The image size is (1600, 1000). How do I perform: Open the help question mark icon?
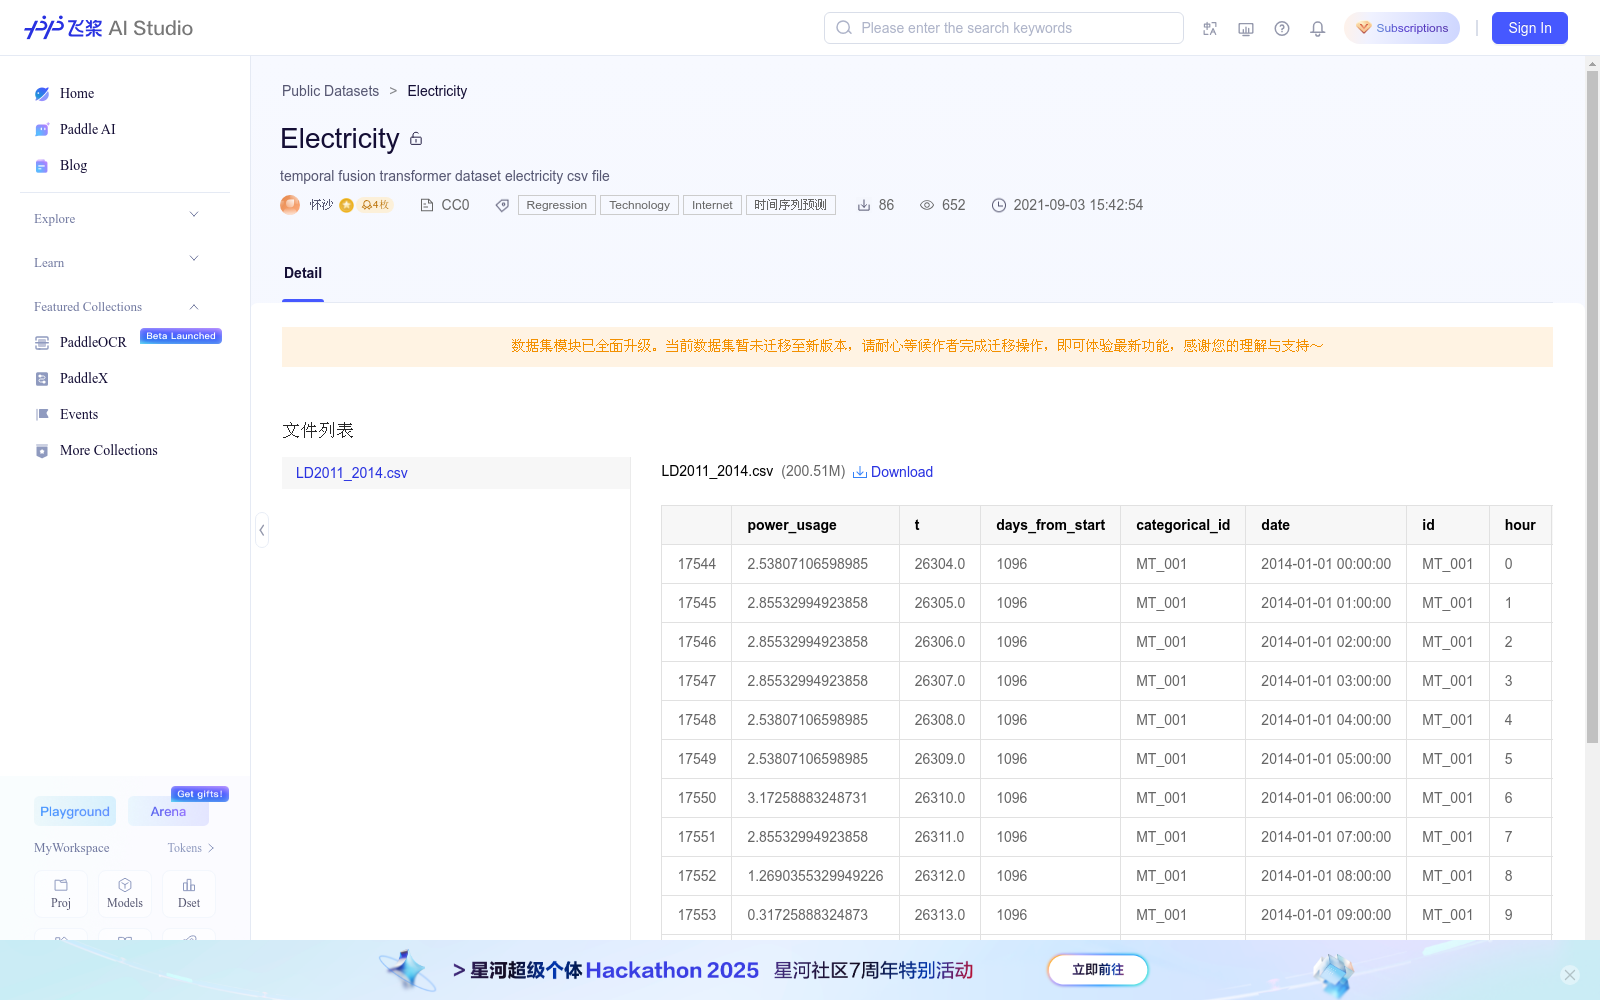pyautogui.click(x=1282, y=28)
